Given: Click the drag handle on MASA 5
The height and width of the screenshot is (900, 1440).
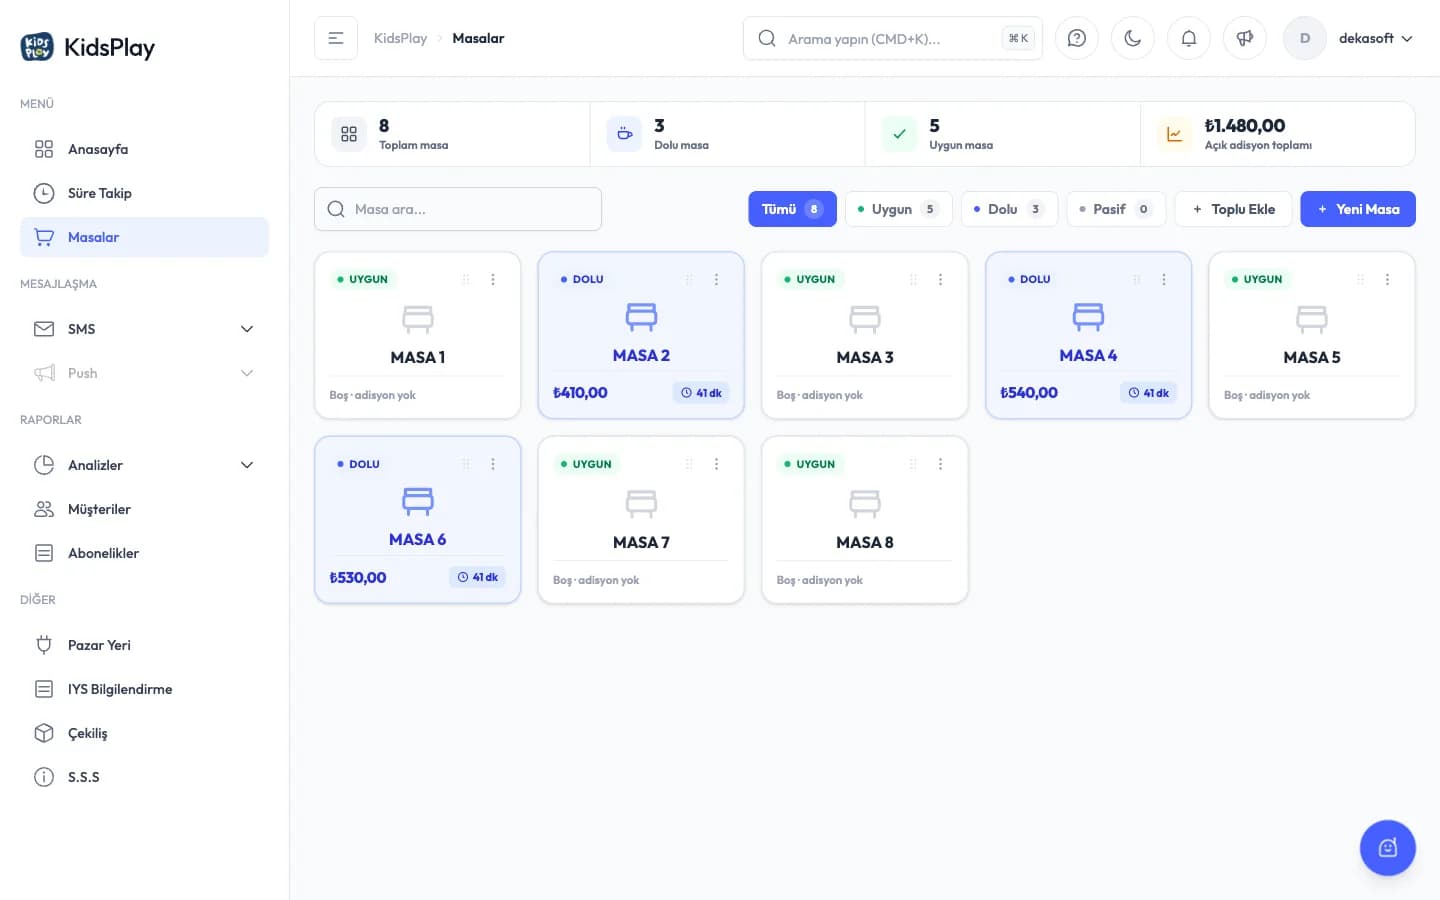Looking at the screenshot, I should (1360, 280).
